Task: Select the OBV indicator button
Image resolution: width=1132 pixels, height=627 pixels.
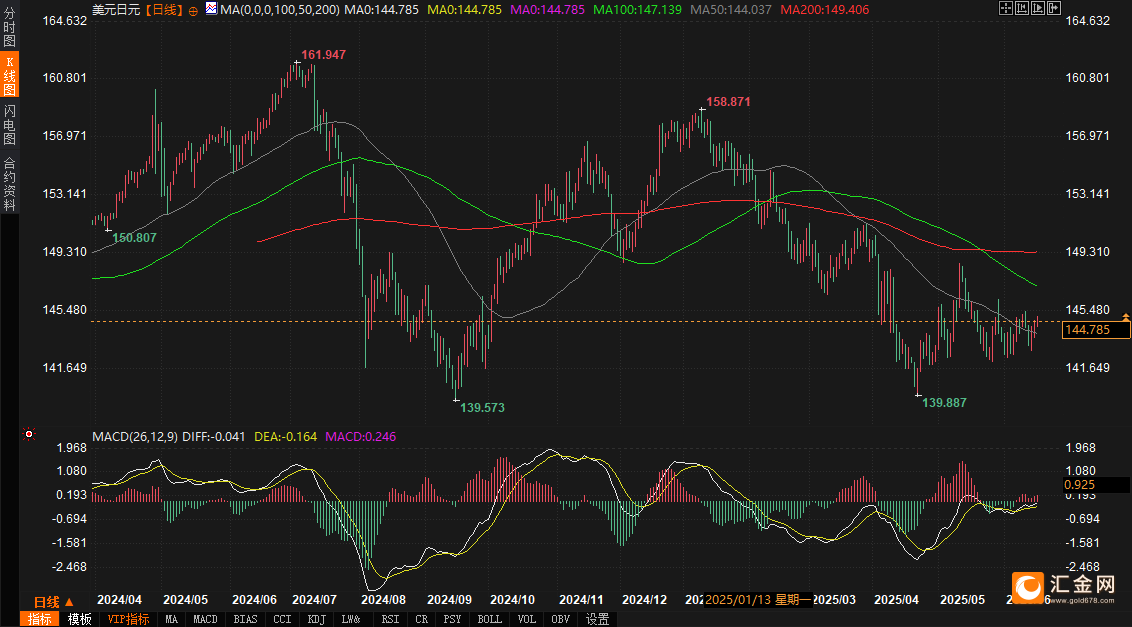Action: [x=560, y=619]
